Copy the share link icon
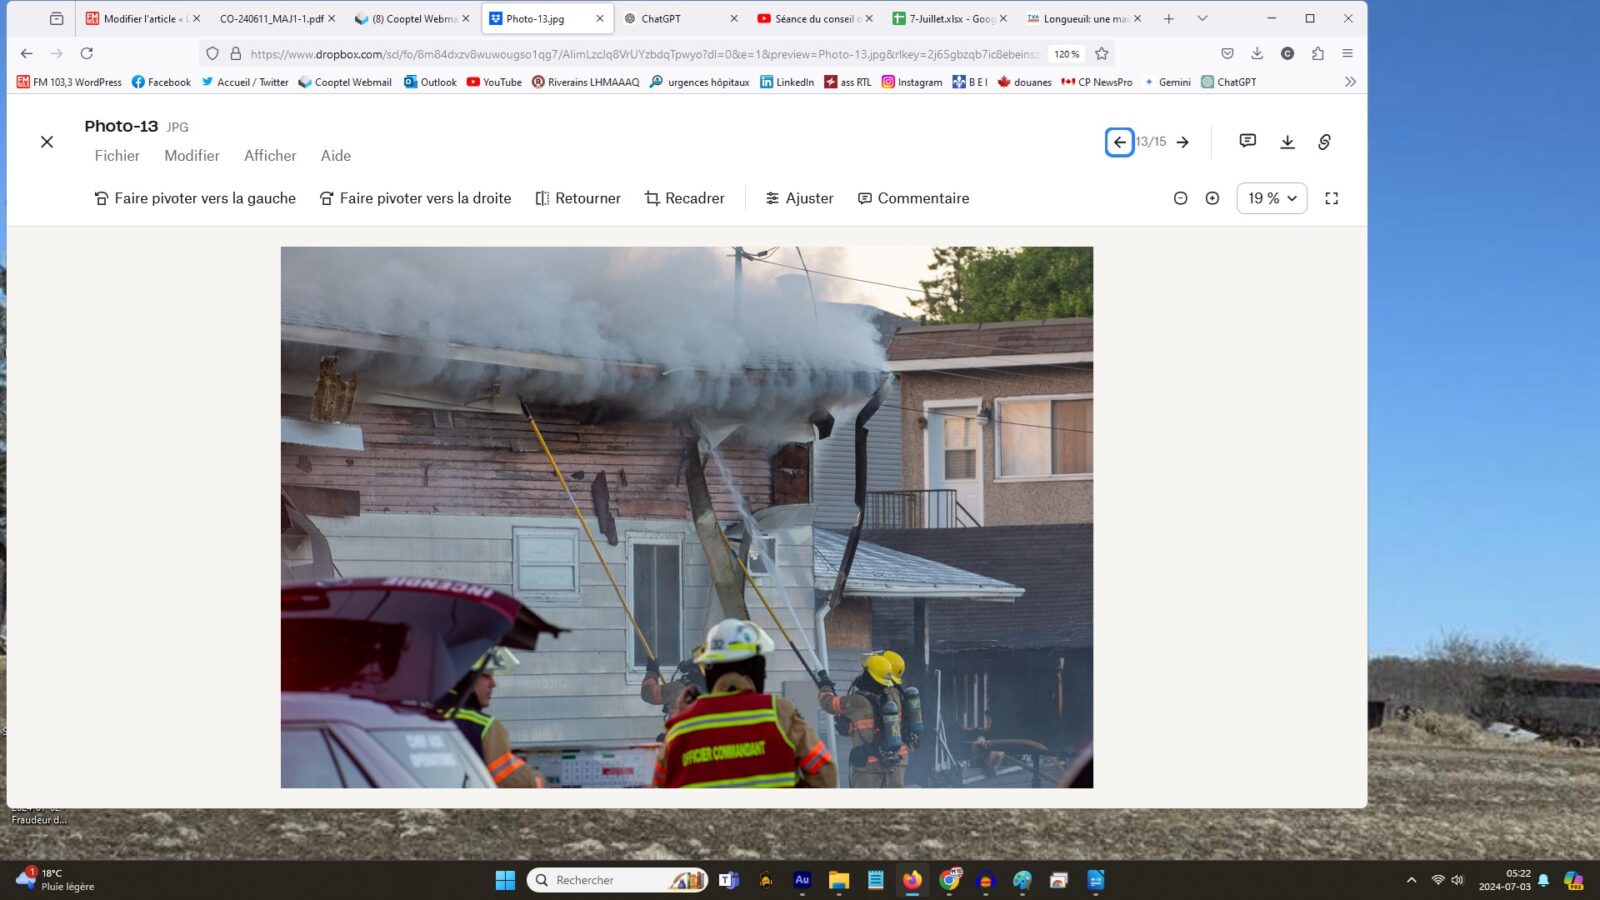Screen dimensions: 1600x900 pyautogui.click(x=1324, y=142)
